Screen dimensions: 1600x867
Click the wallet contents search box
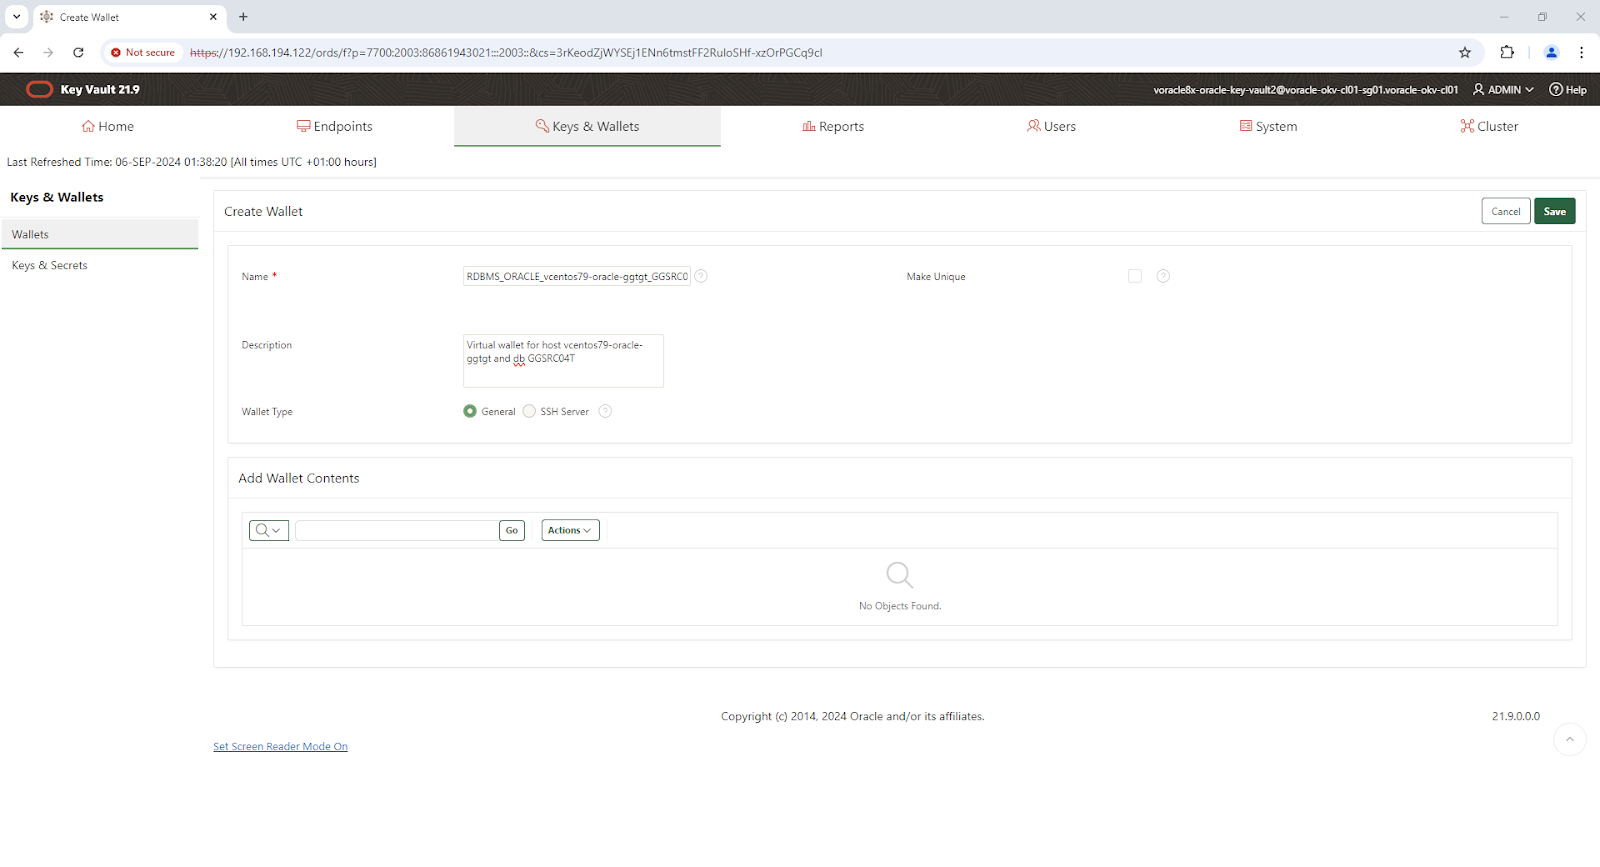(x=397, y=530)
